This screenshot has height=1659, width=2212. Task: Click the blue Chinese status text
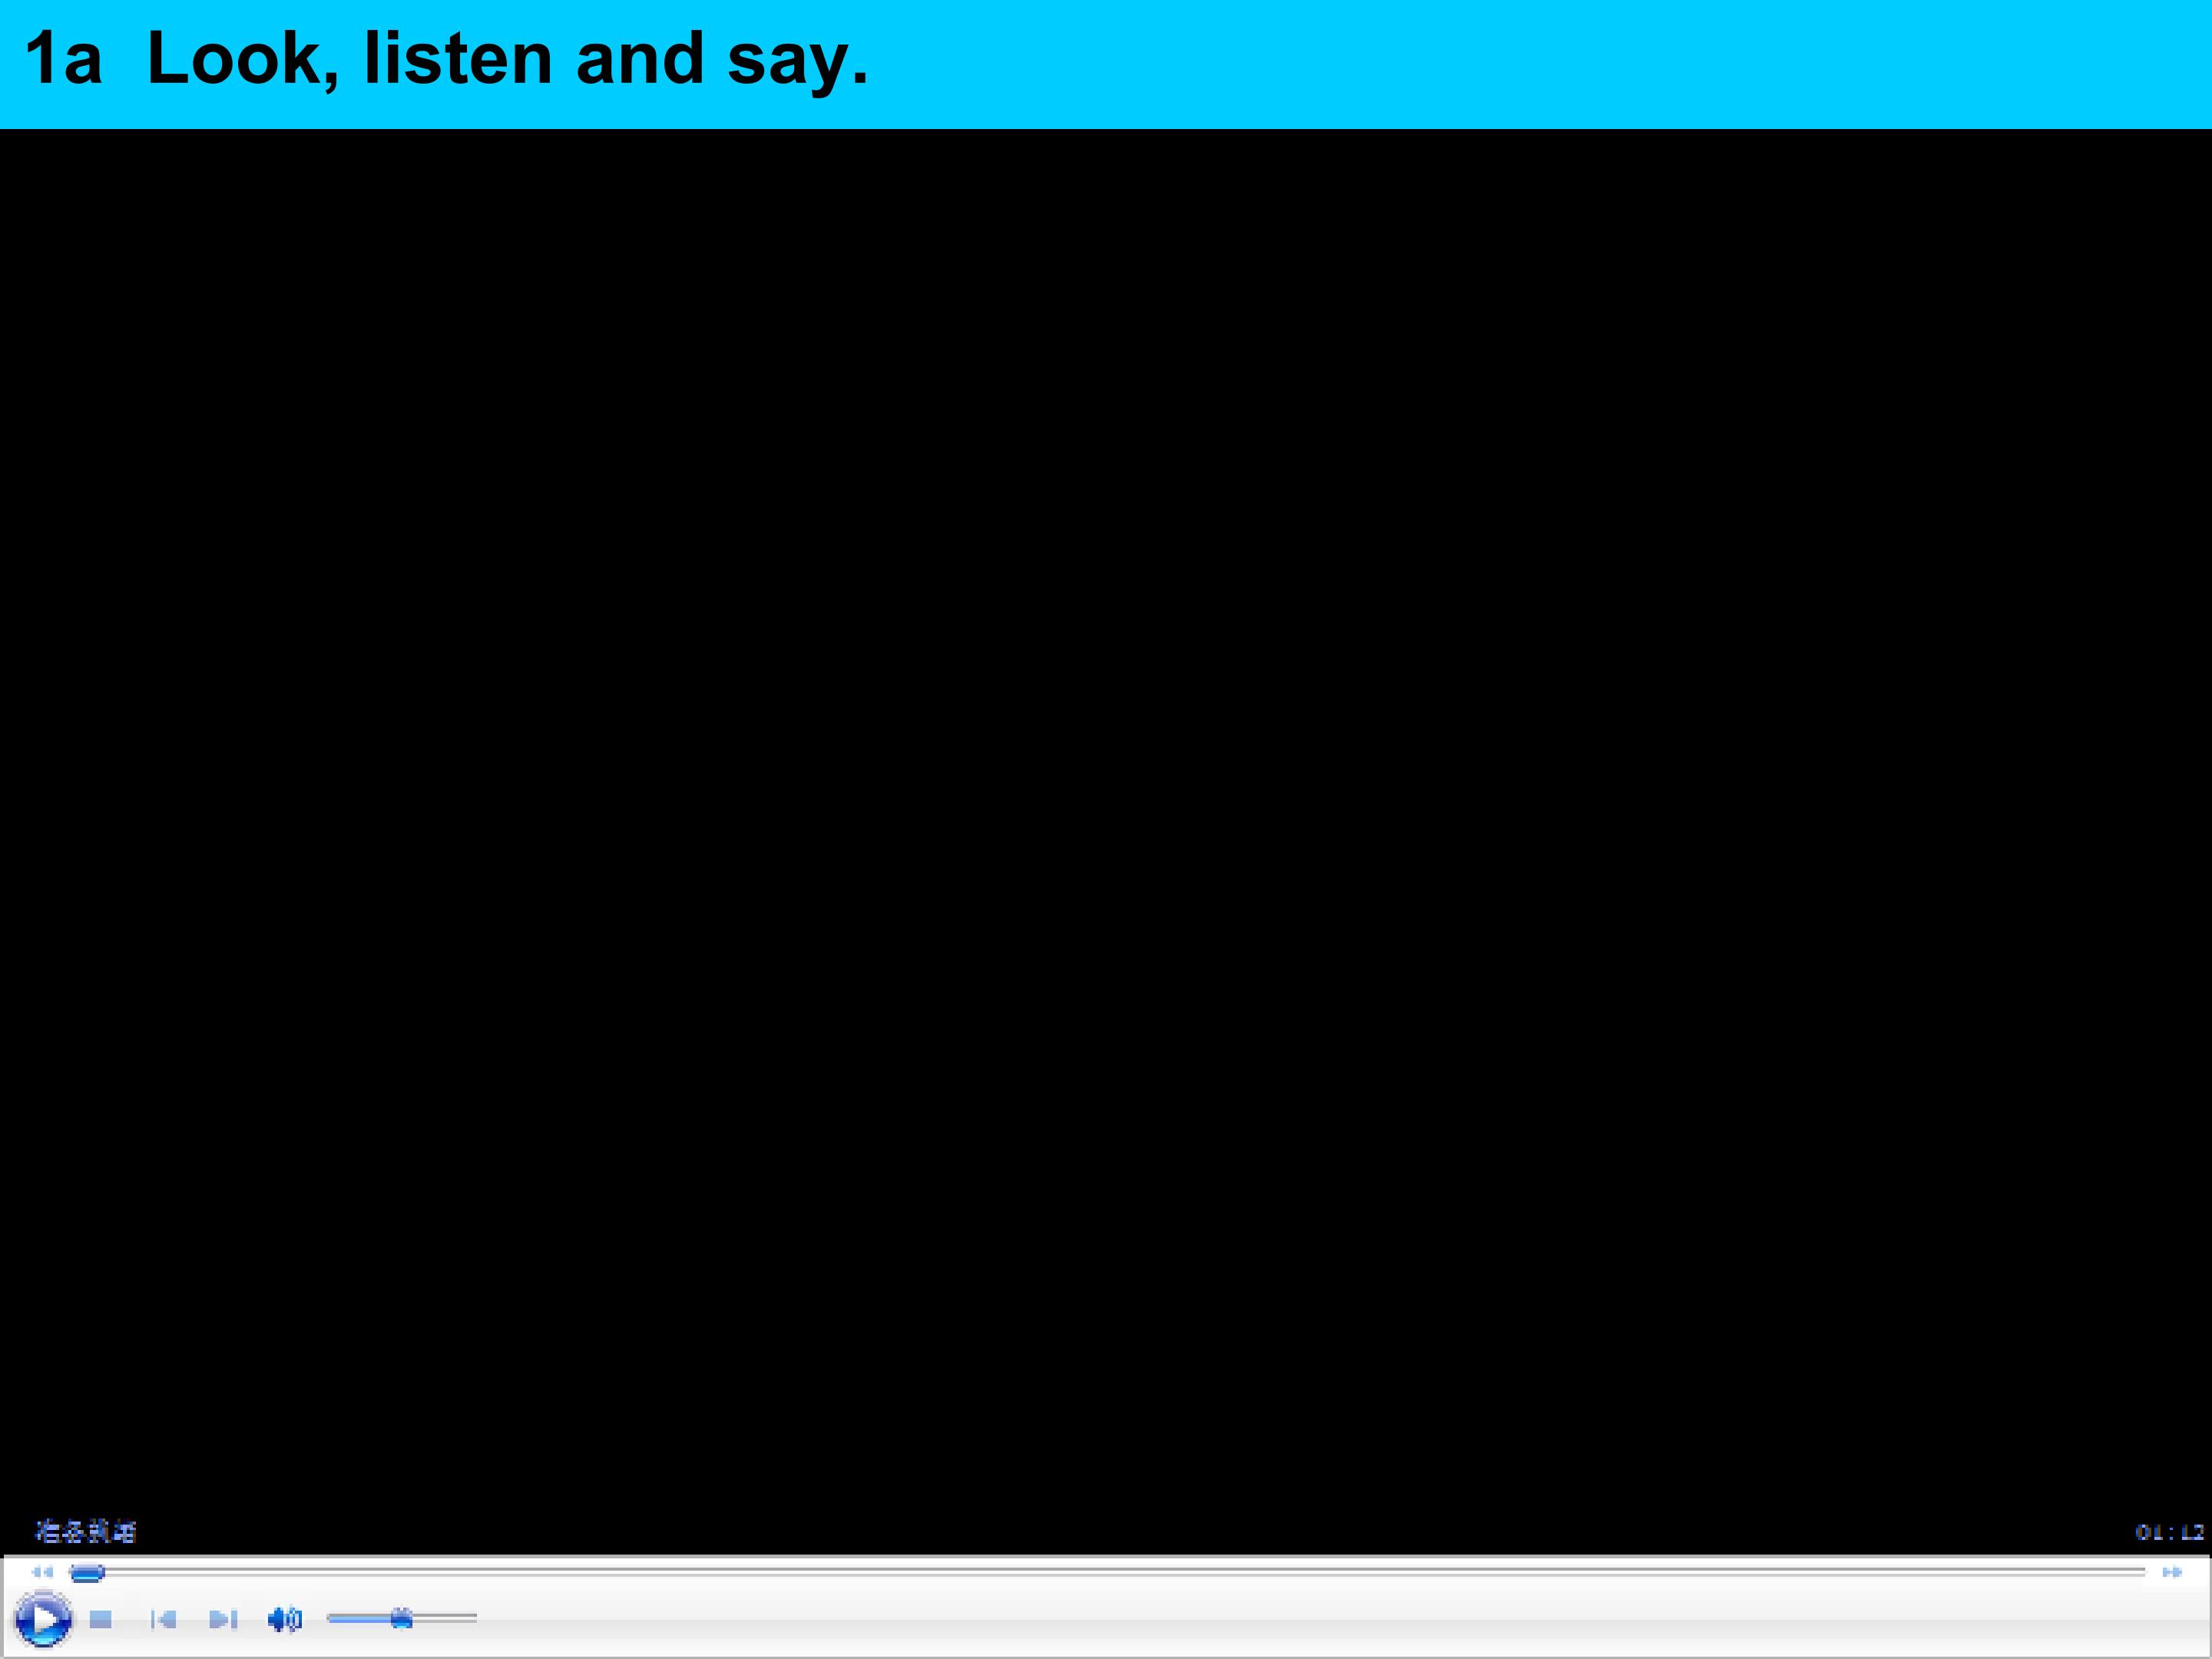click(x=86, y=1531)
